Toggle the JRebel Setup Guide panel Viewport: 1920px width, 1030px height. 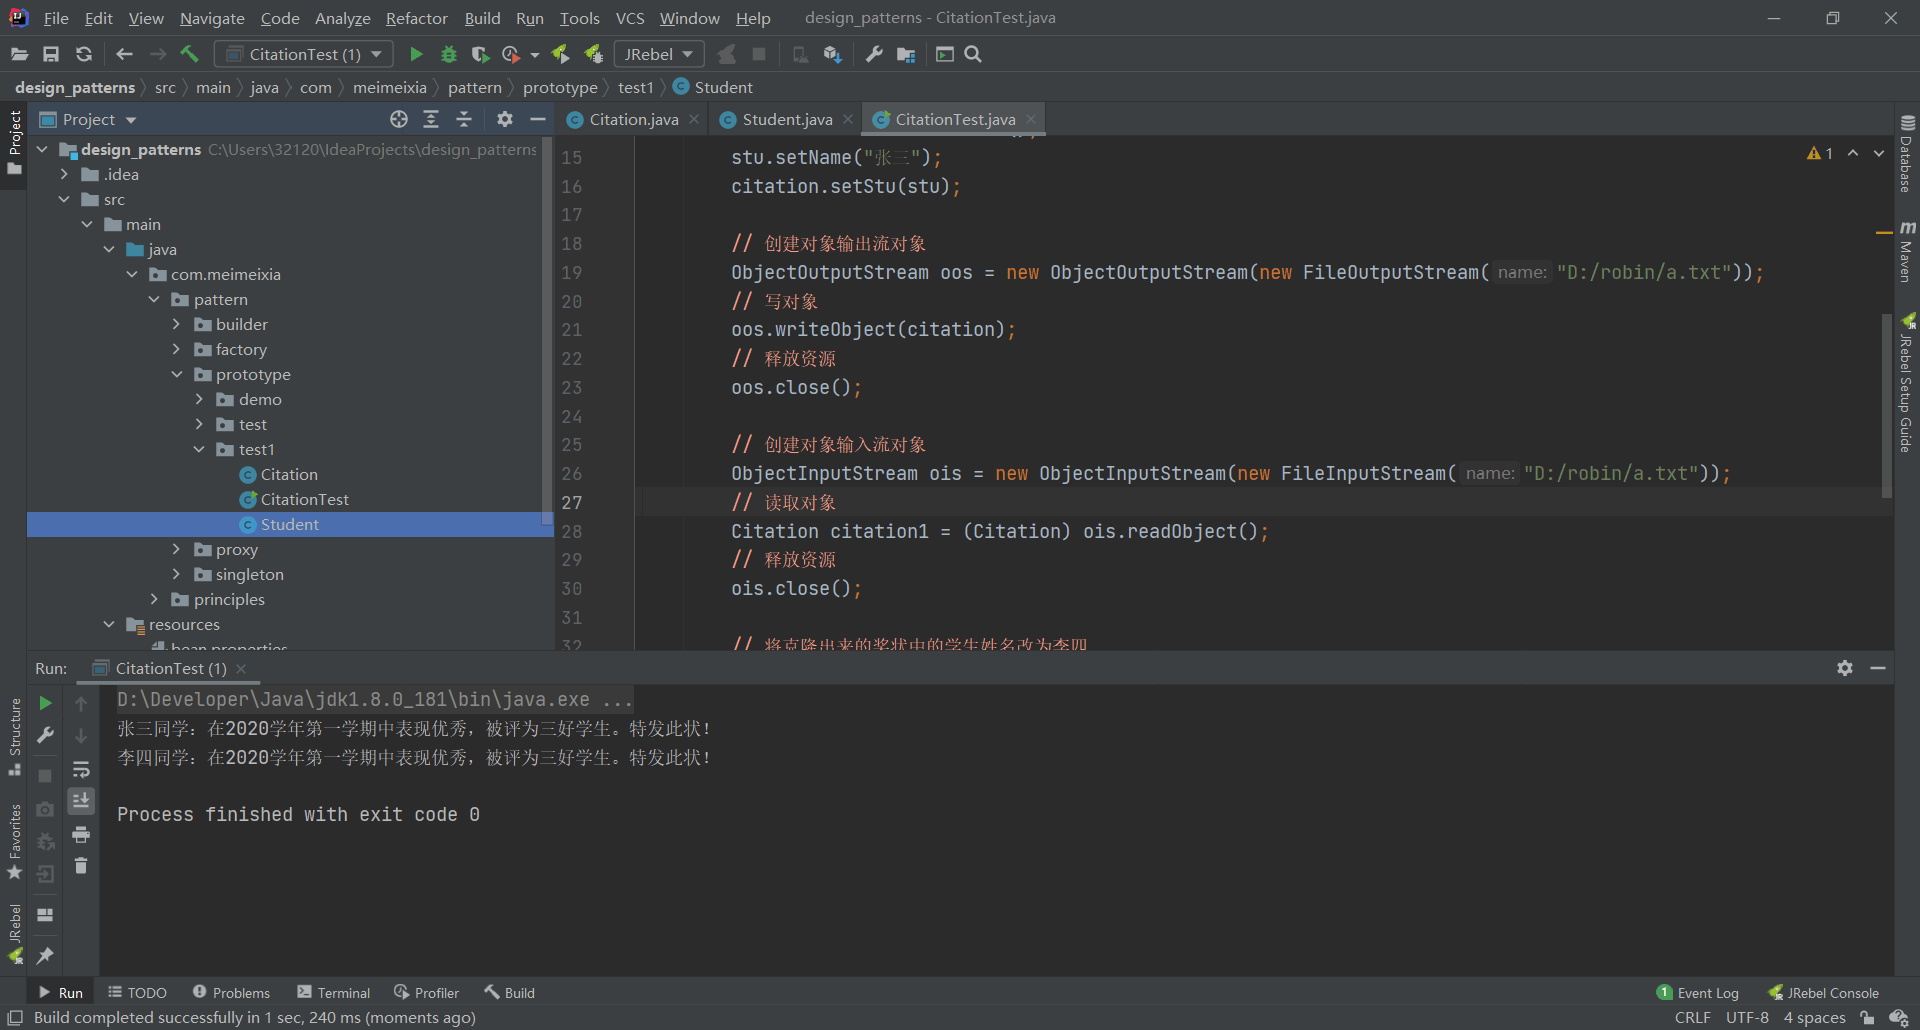[x=1907, y=383]
